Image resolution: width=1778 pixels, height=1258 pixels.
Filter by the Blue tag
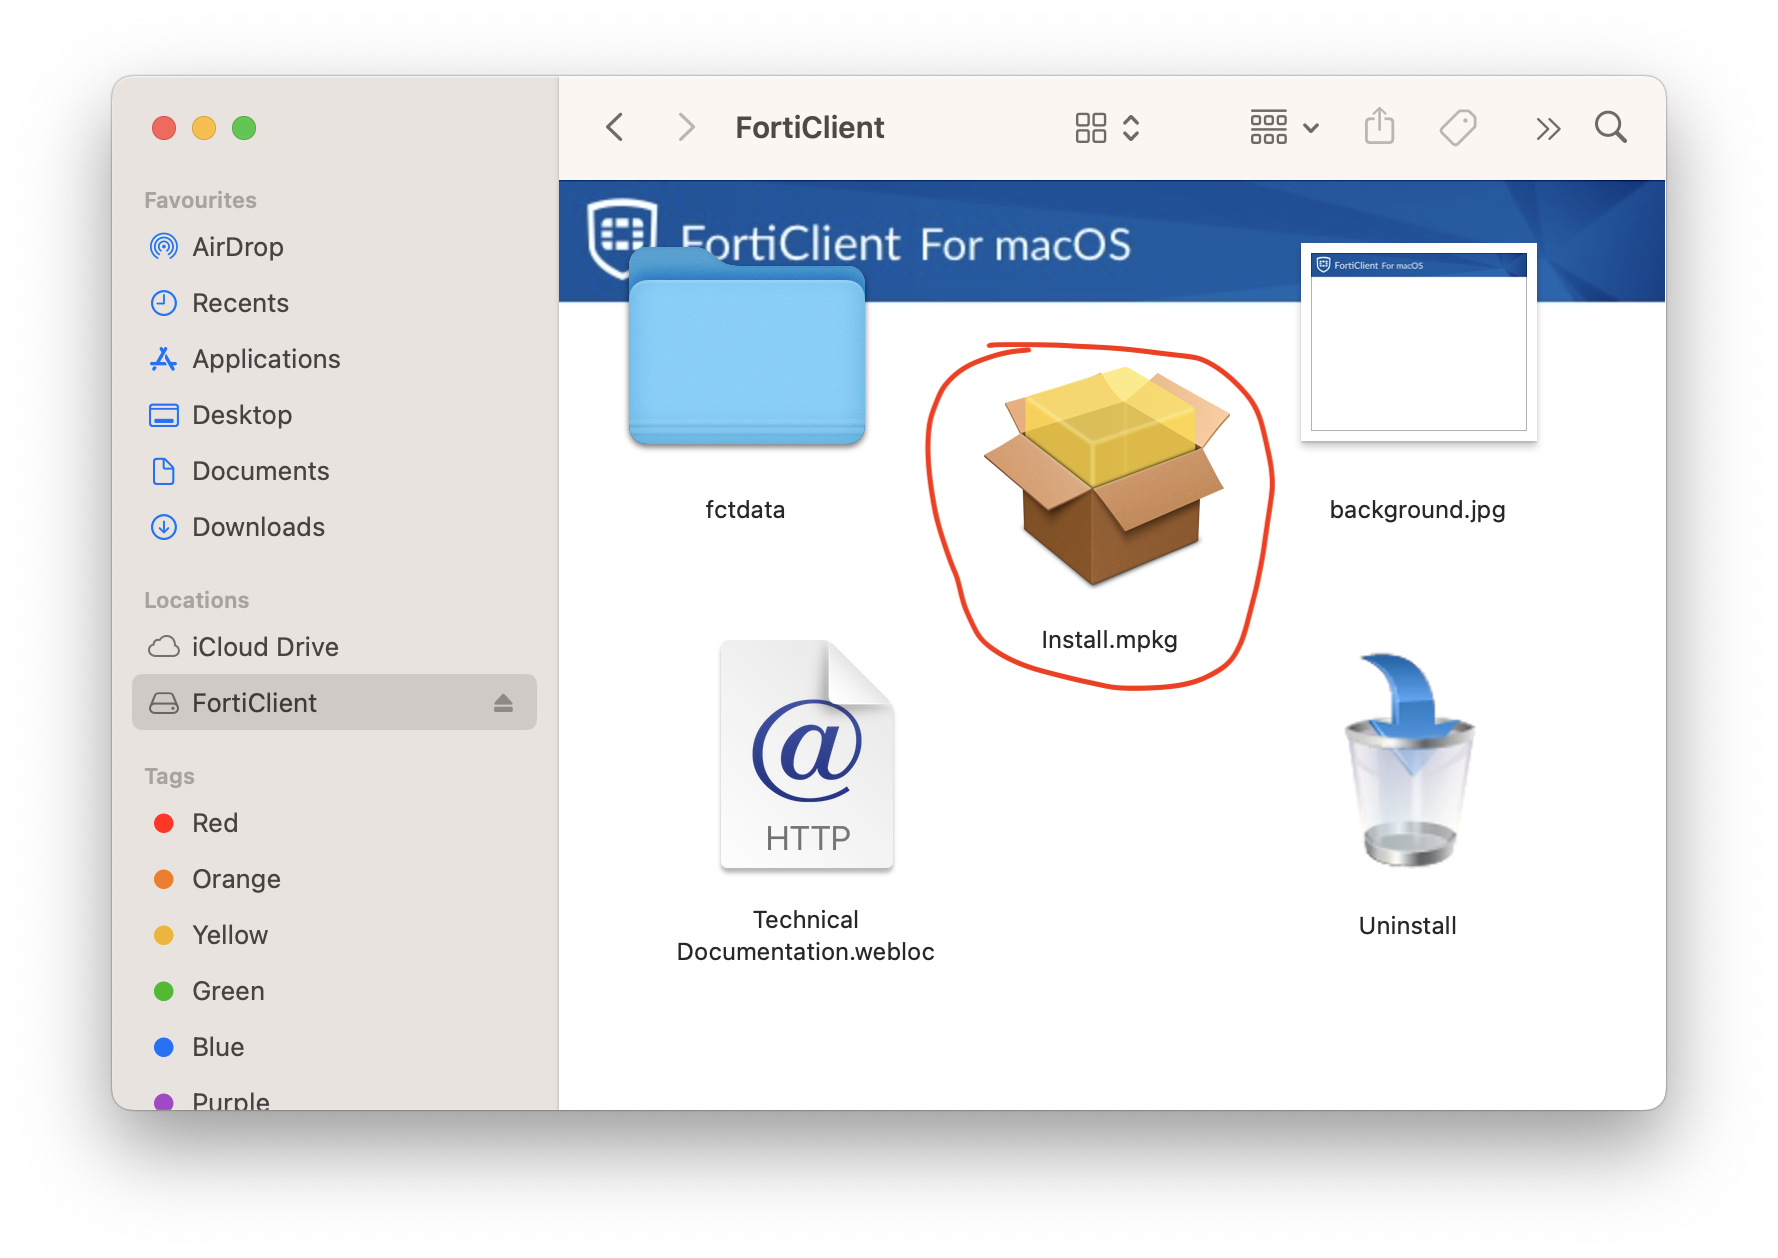point(334,1047)
